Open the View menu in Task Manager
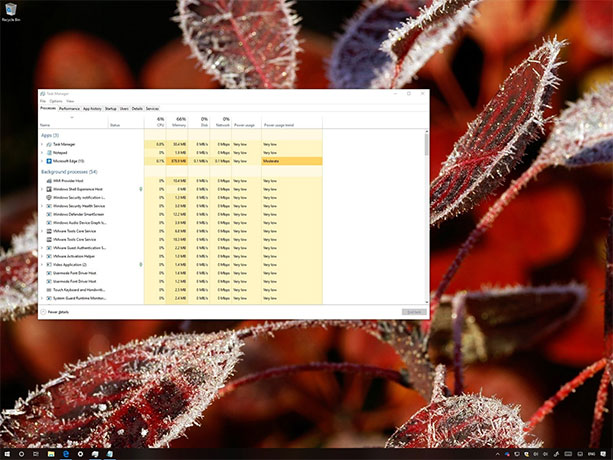This screenshot has width=613, height=460. (x=70, y=101)
